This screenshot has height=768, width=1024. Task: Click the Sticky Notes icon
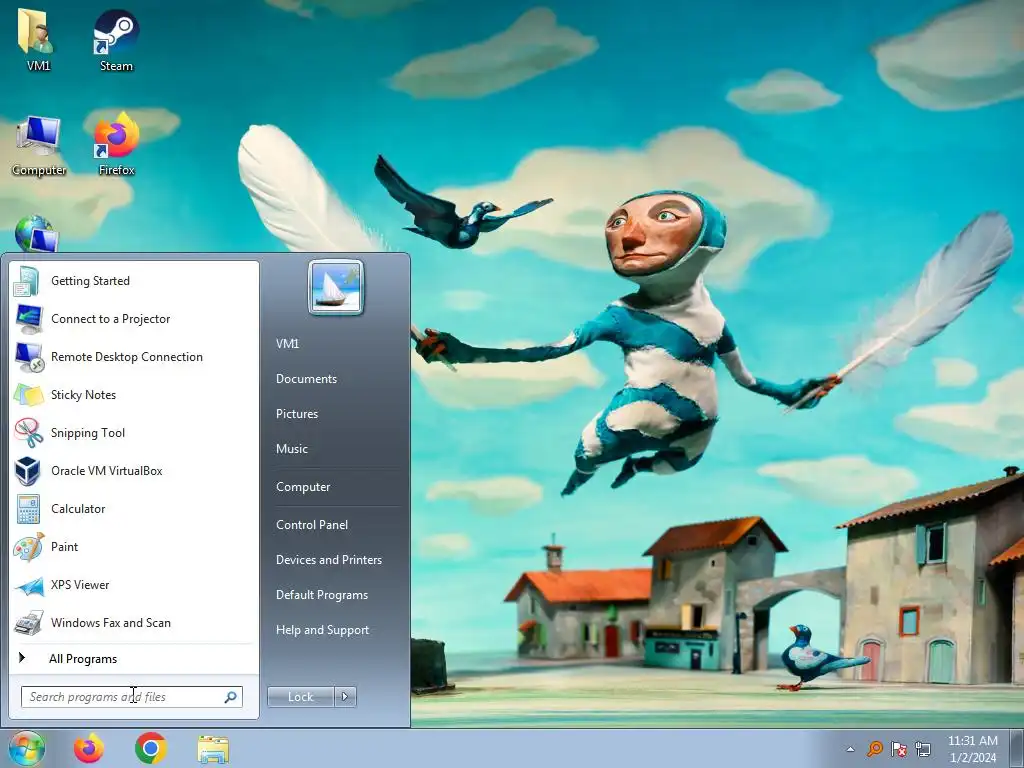click(x=28, y=395)
